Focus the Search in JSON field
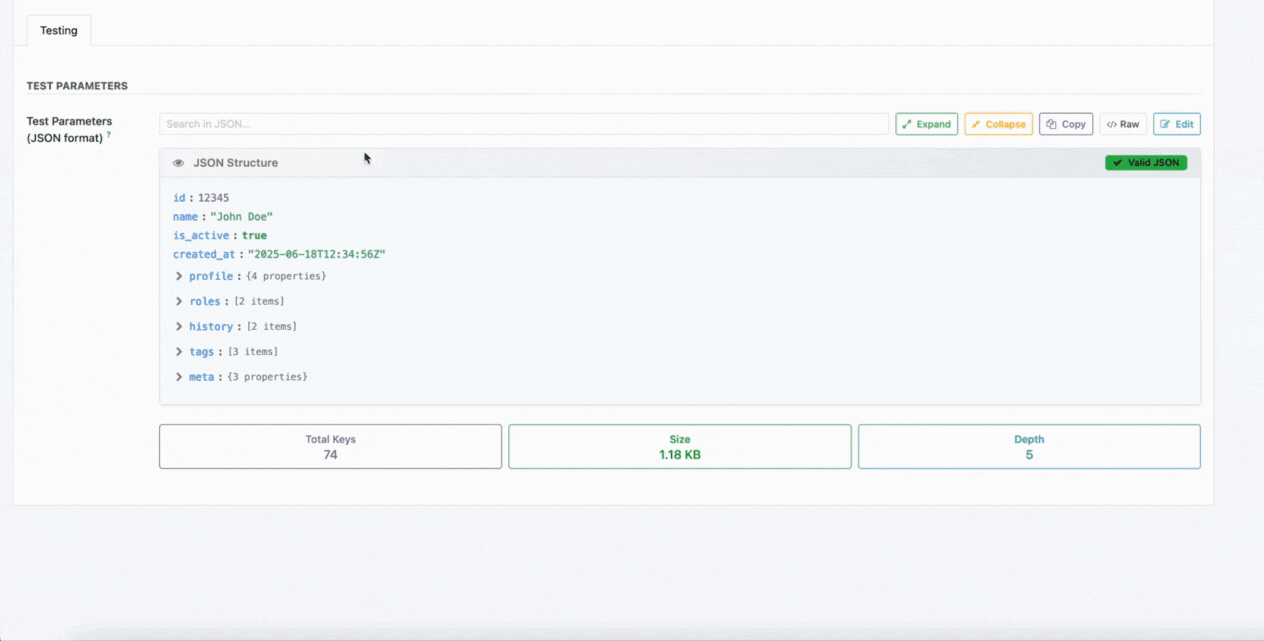This screenshot has height=641, width=1264. coord(523,124)
